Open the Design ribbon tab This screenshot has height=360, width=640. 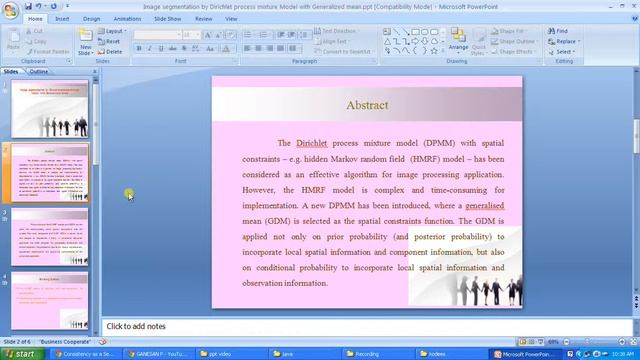(x=91, y=19)
